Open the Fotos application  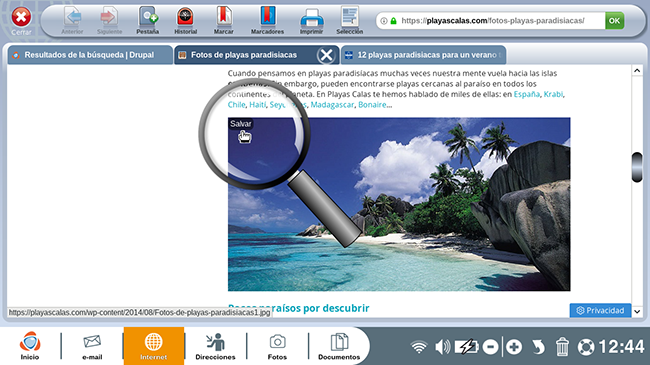pos(277,346)
